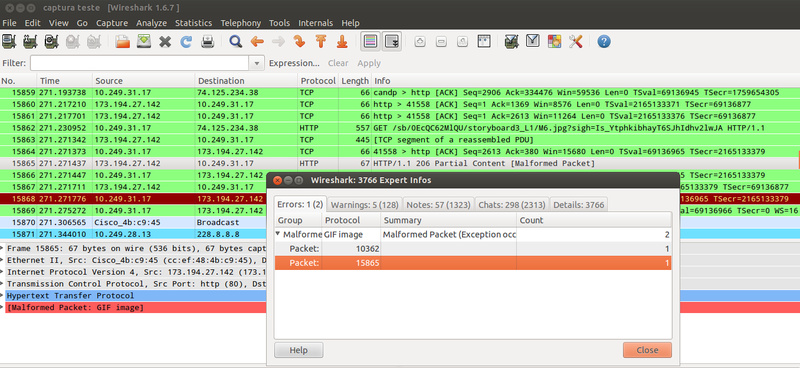This screenshot has height=368, width=800.
Task: Sort packet list by Protocol column
Action: click(x=318, y=81)
